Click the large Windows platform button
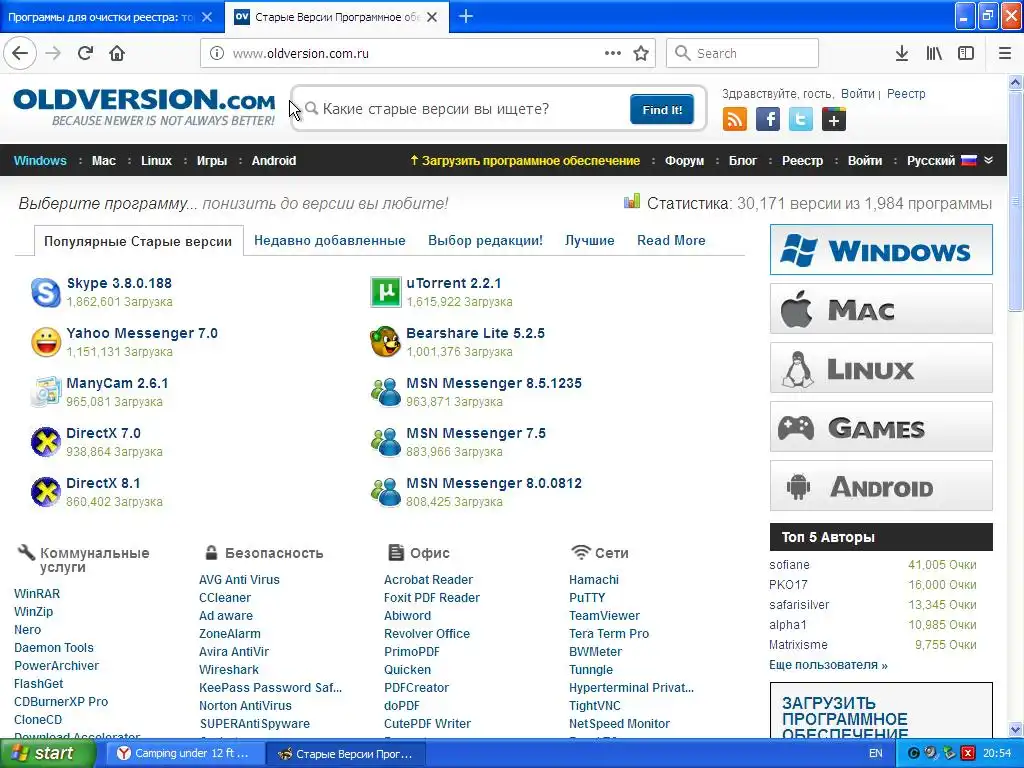 [x=881, y=249]
